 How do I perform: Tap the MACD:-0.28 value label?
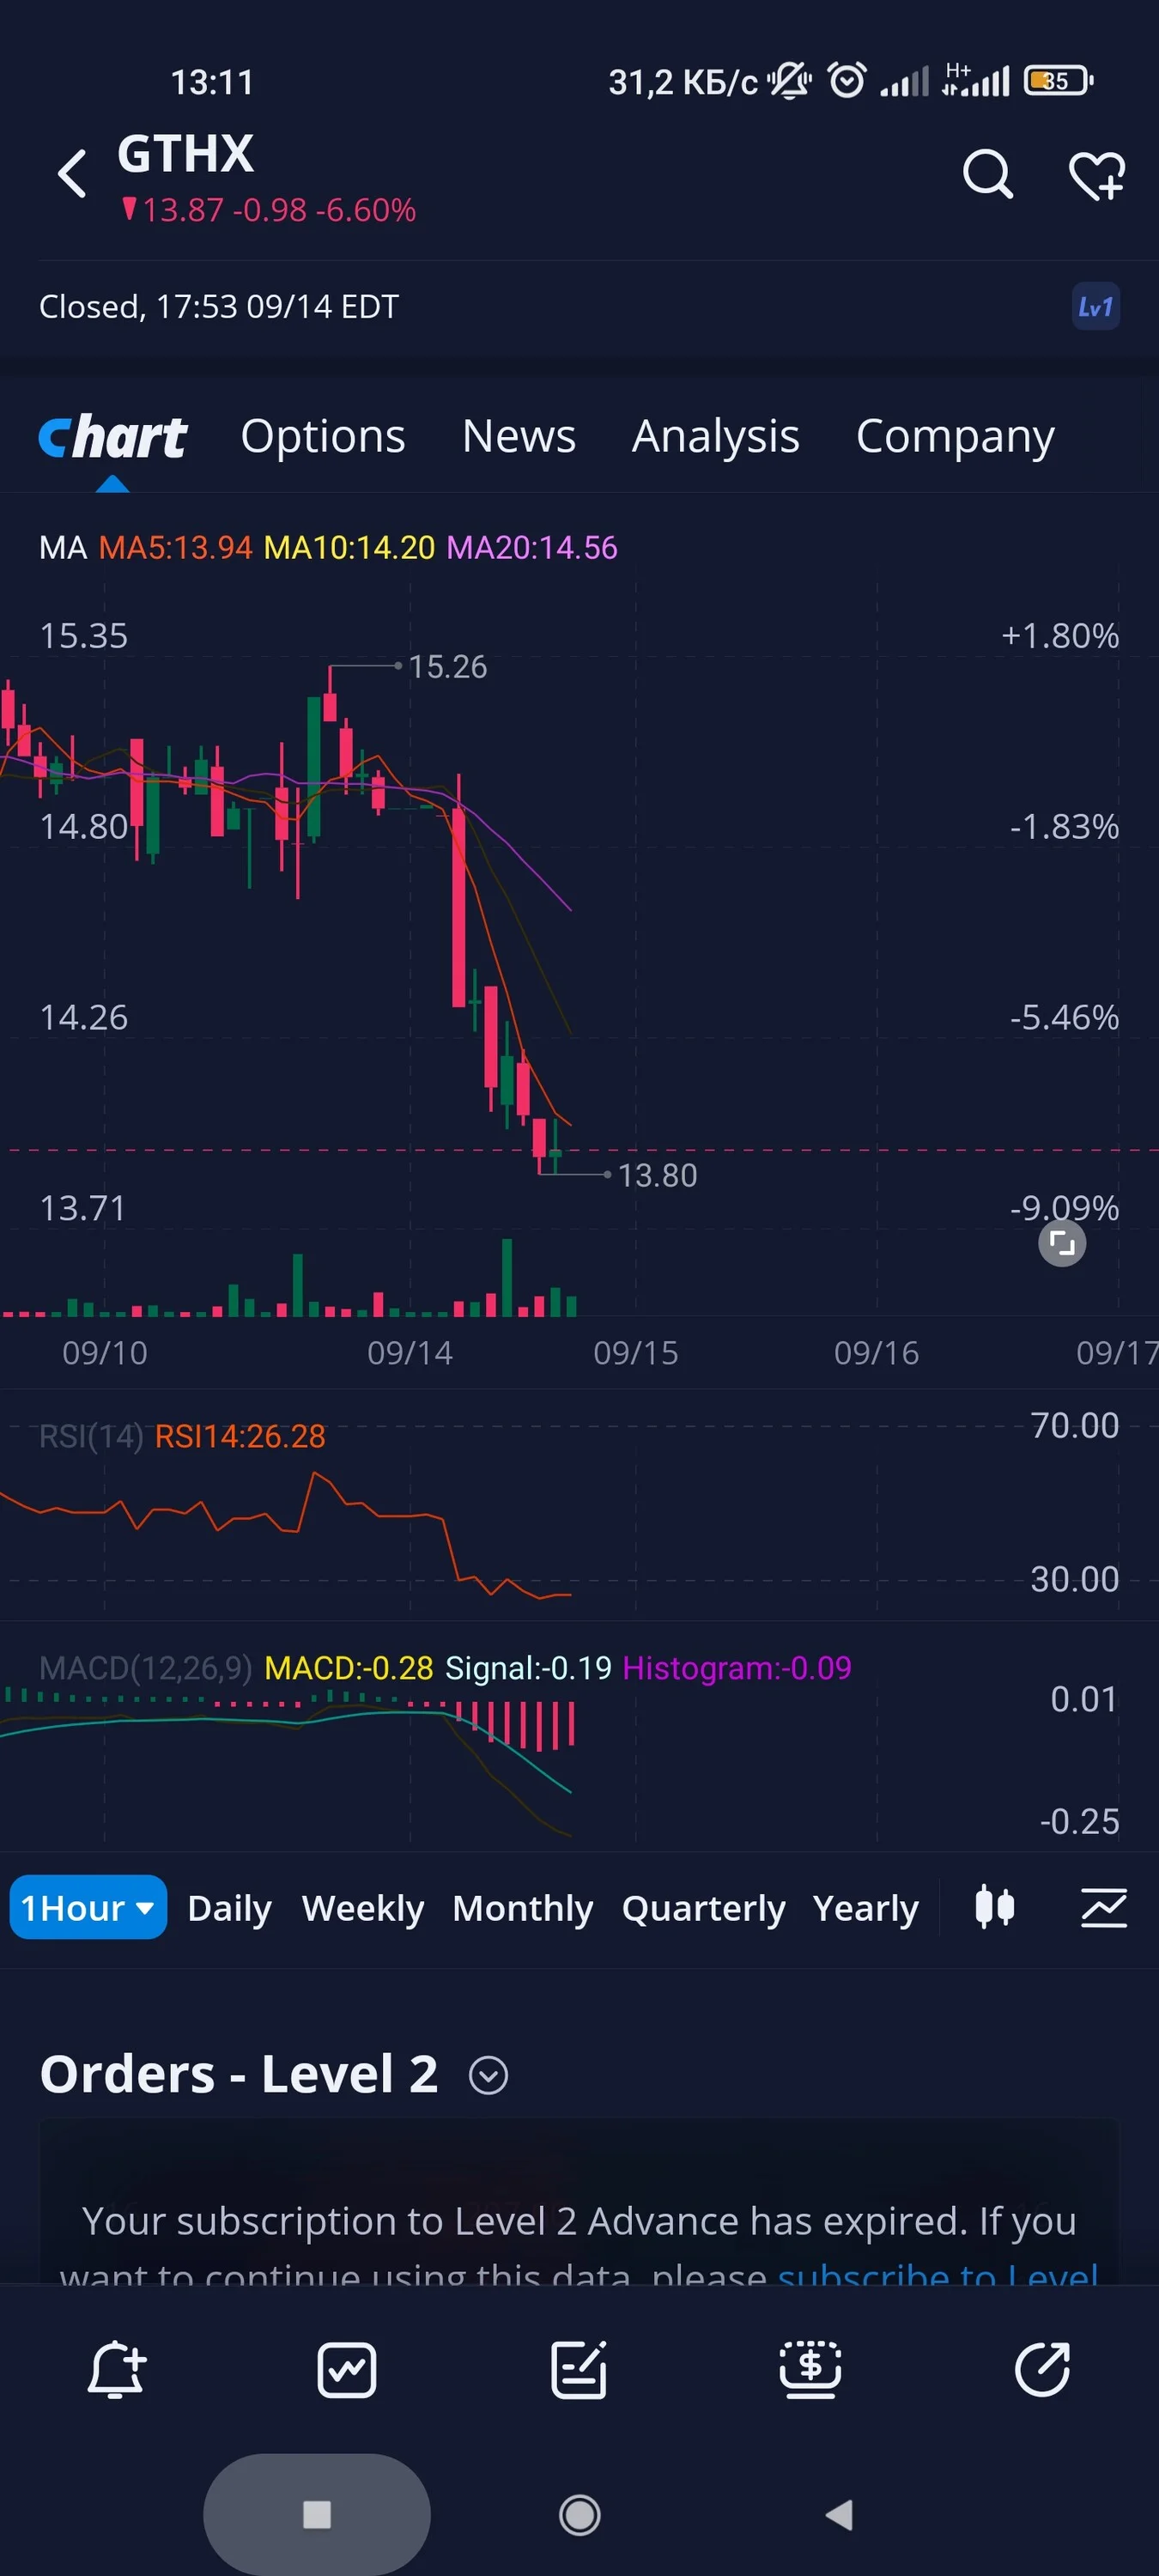pos(349,1668)
